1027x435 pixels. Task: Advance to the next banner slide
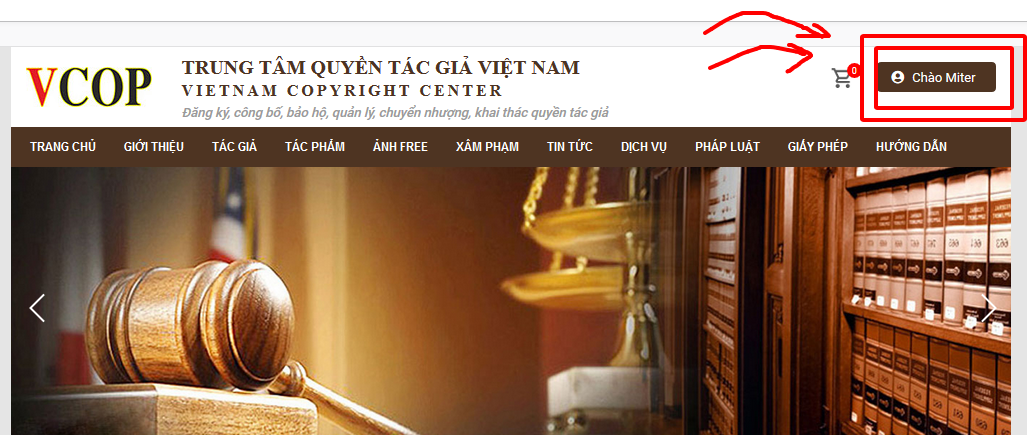(x=988, y=308)
